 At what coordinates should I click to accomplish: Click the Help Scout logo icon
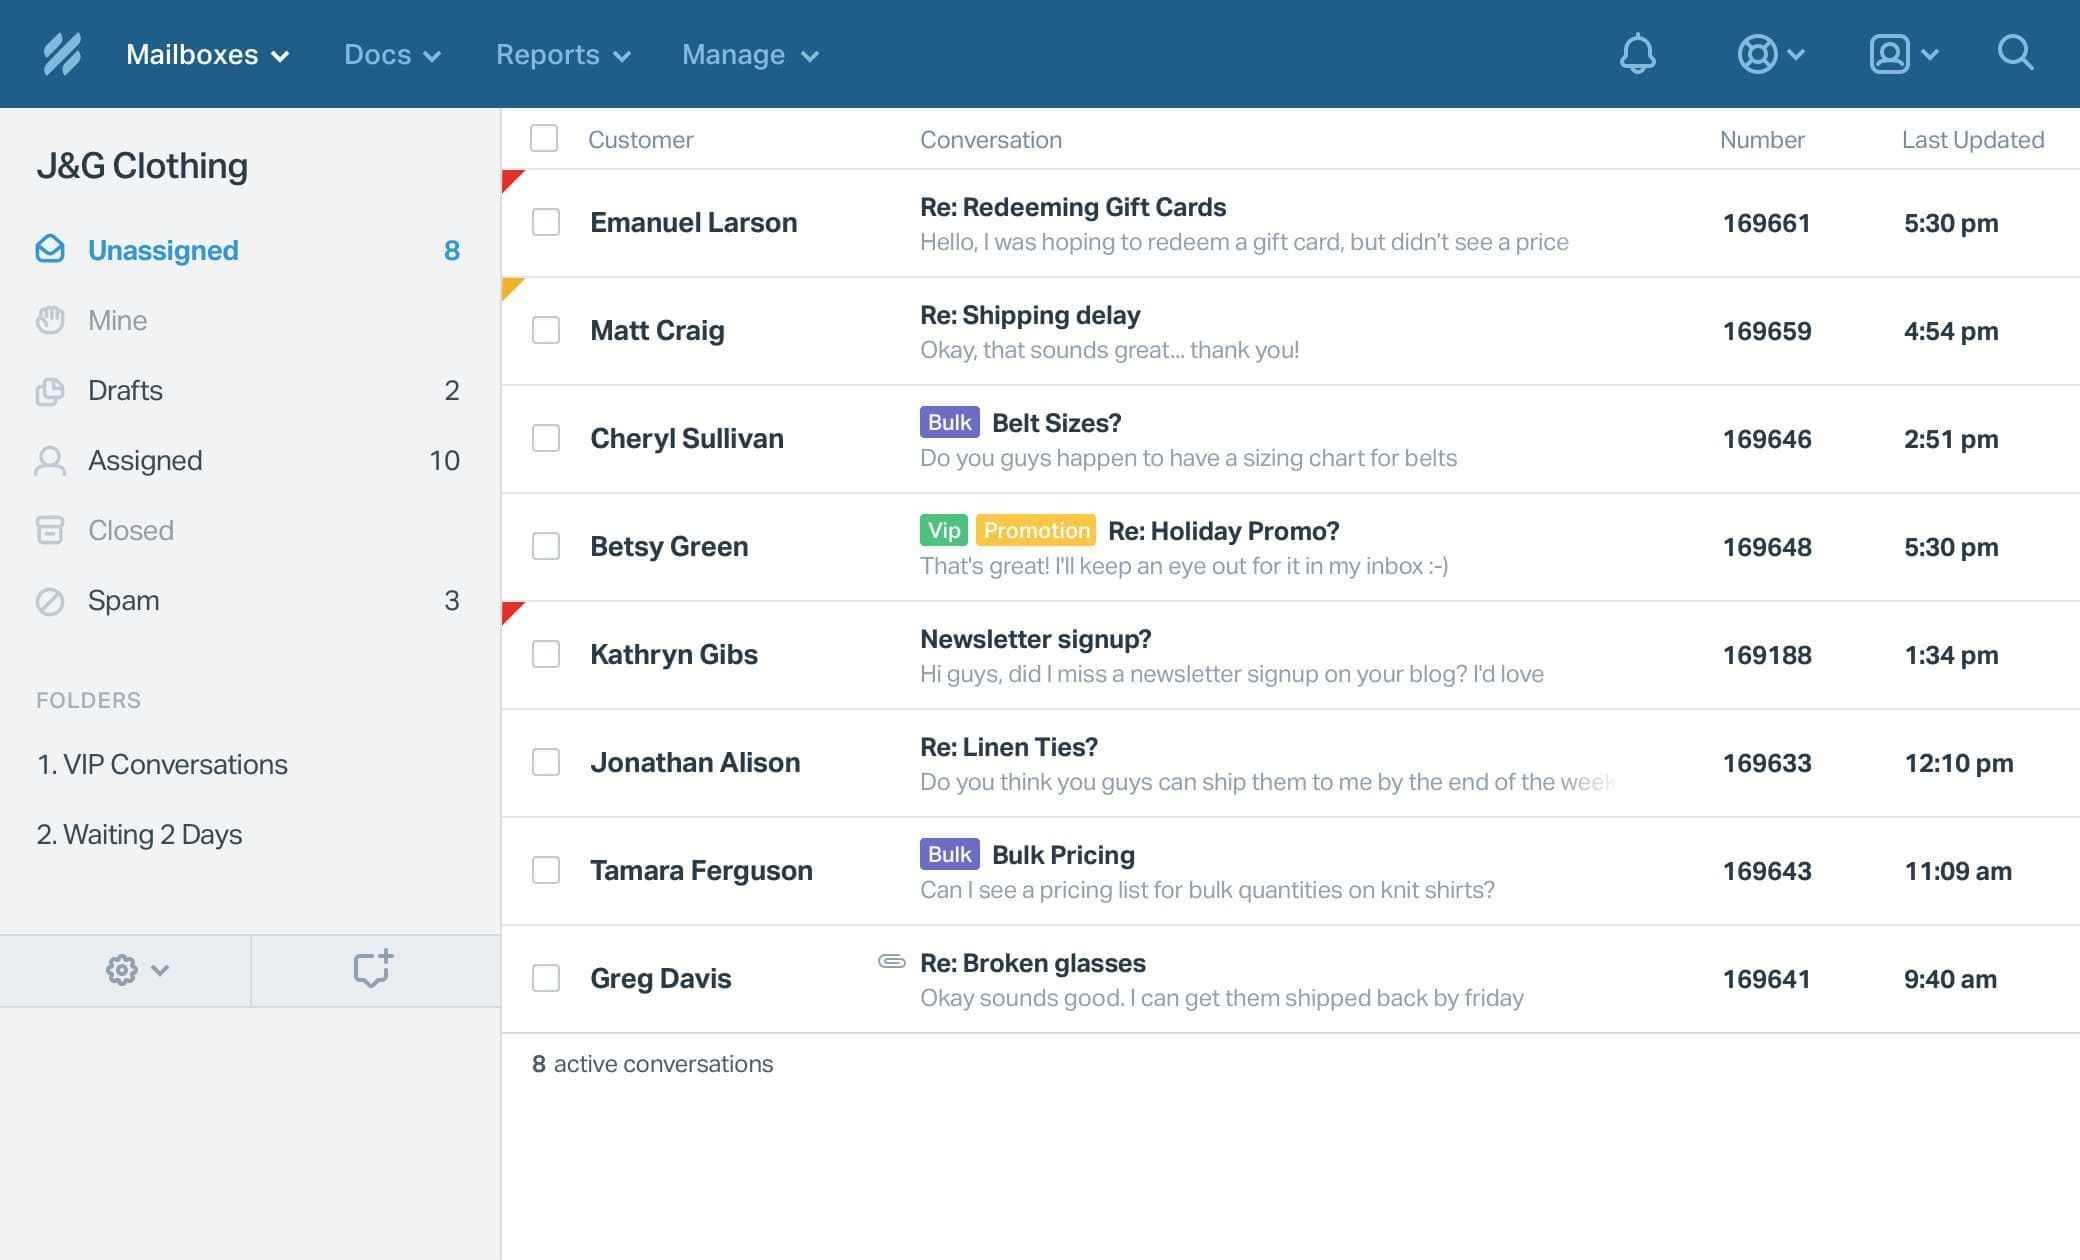click(62, 54)
